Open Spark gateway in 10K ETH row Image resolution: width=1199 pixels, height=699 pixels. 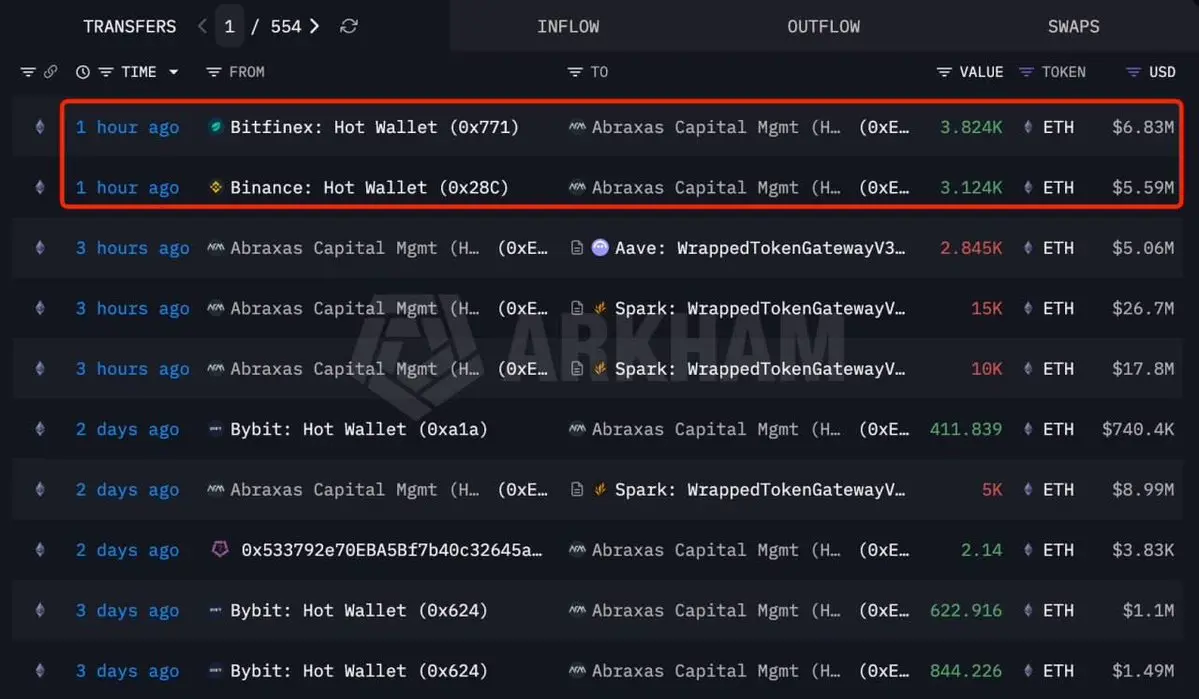tap(760, 369)
